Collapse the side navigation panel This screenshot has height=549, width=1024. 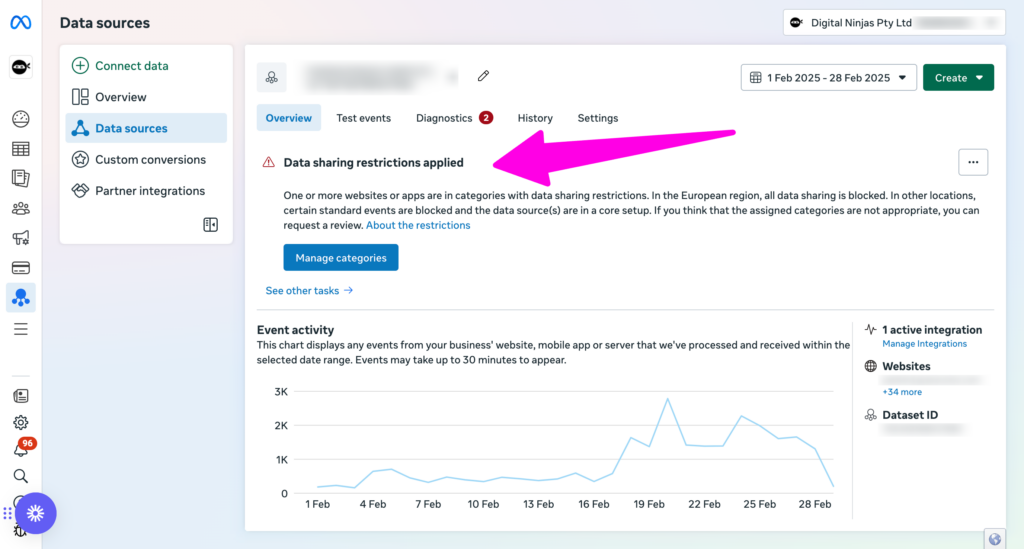click(x=210, y=225)
